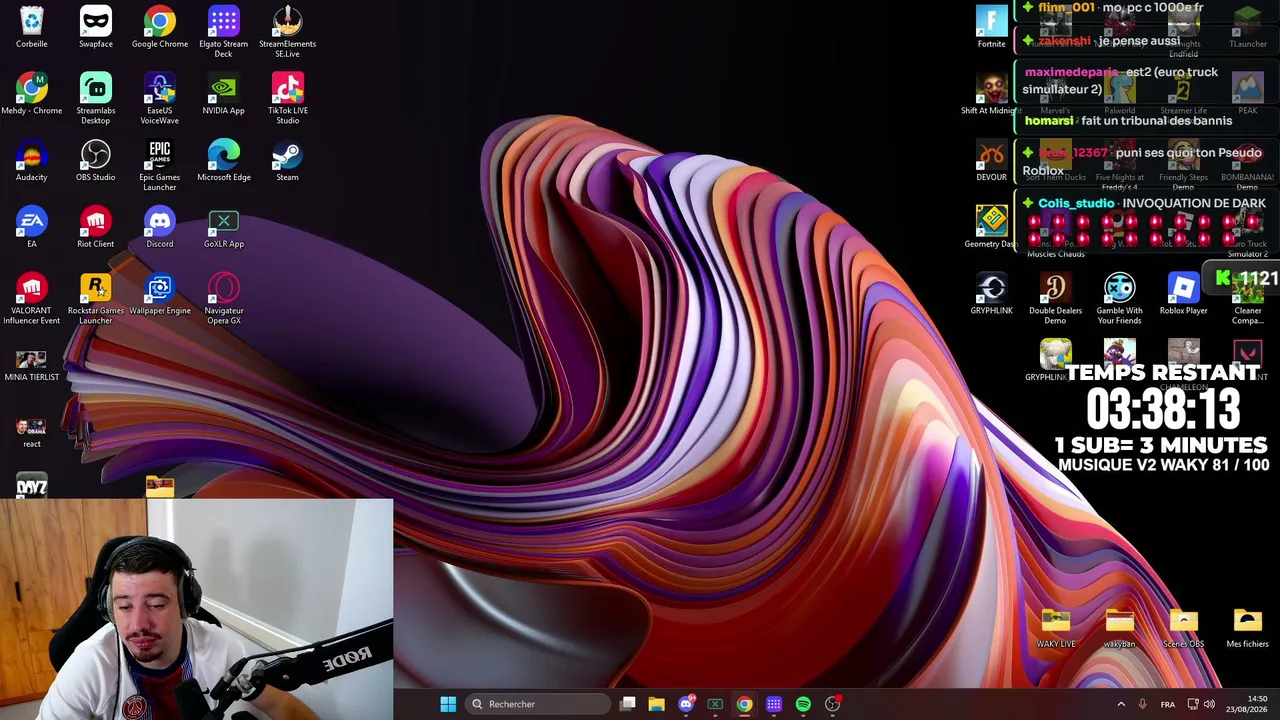Screen dimensions: 1280x720
Task: Switch to Discord on the taskbar
Action: [x=686, y=704]
